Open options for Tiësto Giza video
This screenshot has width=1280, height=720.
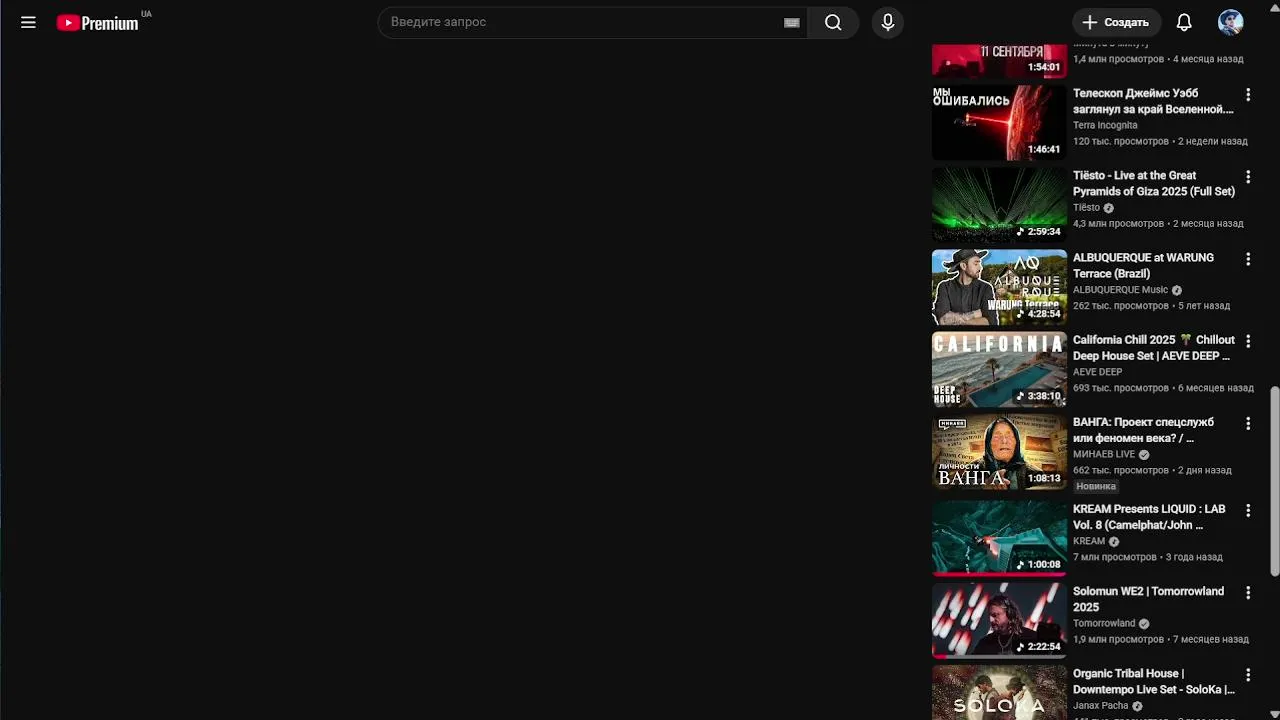pos(1248,177)
